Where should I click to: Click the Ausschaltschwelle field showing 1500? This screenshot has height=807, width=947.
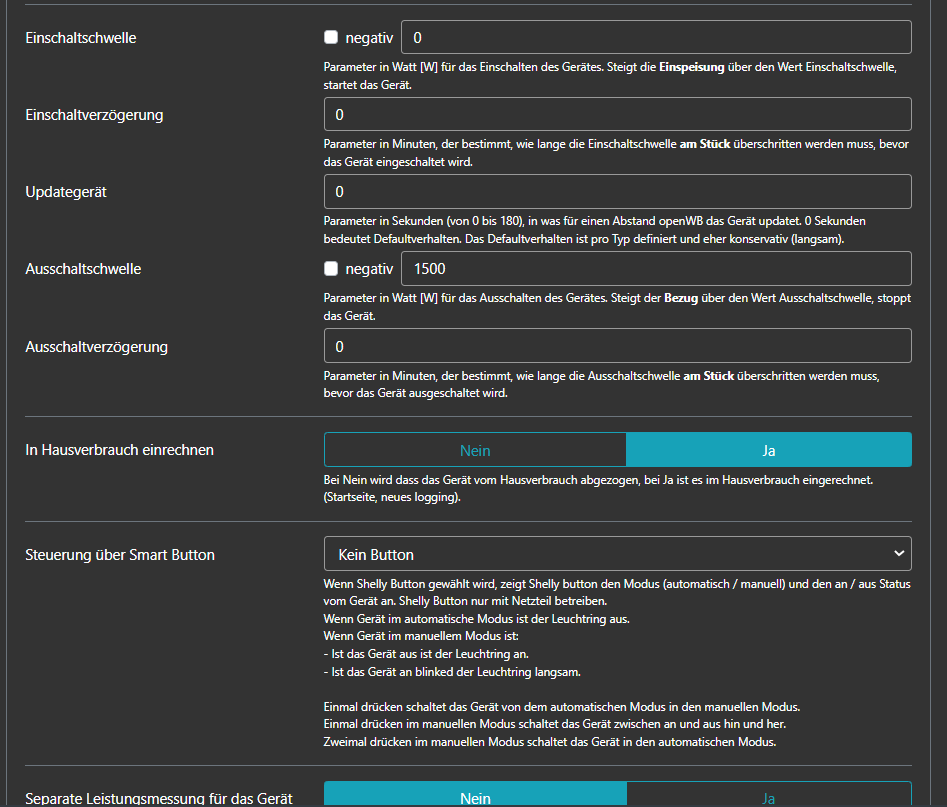[x=656, y=269]
